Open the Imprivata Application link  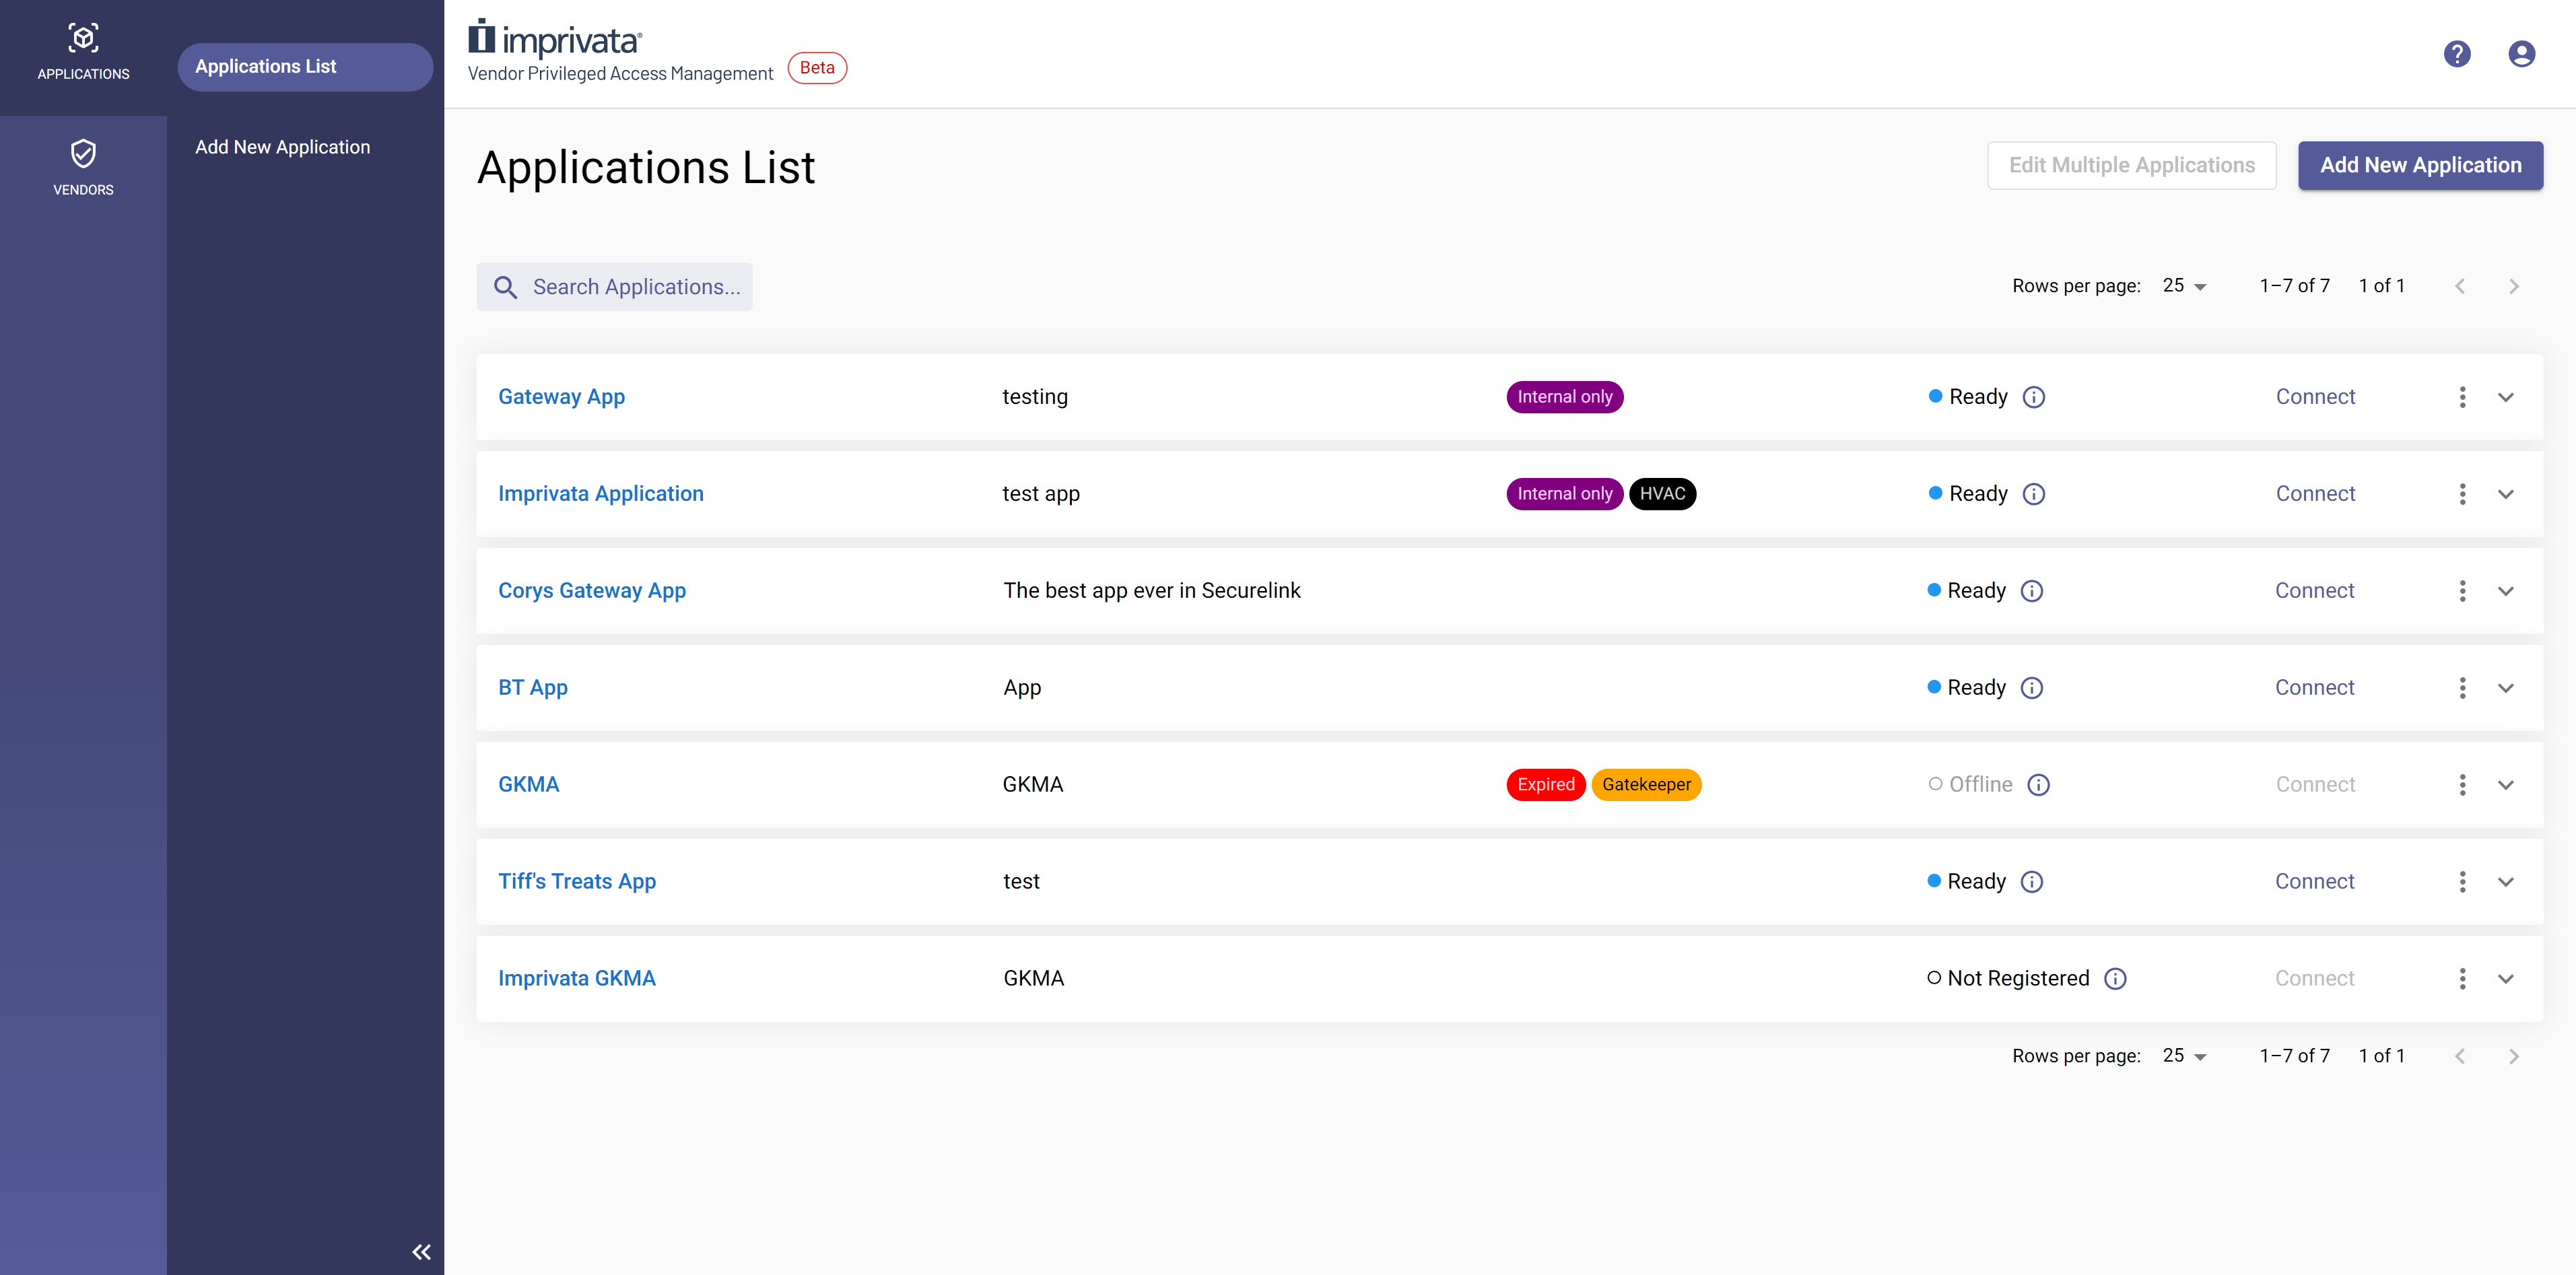coord(601,494)
